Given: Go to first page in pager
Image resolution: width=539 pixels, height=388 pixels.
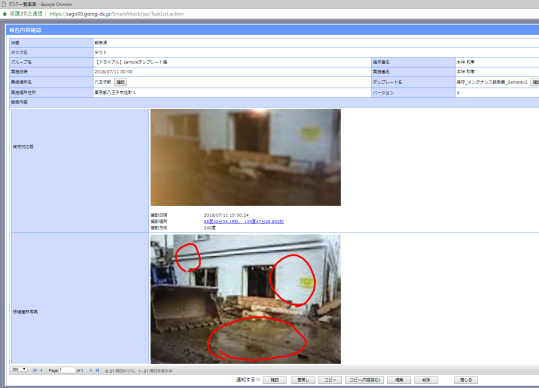Looking at the screenshot, I should (35, 370).
